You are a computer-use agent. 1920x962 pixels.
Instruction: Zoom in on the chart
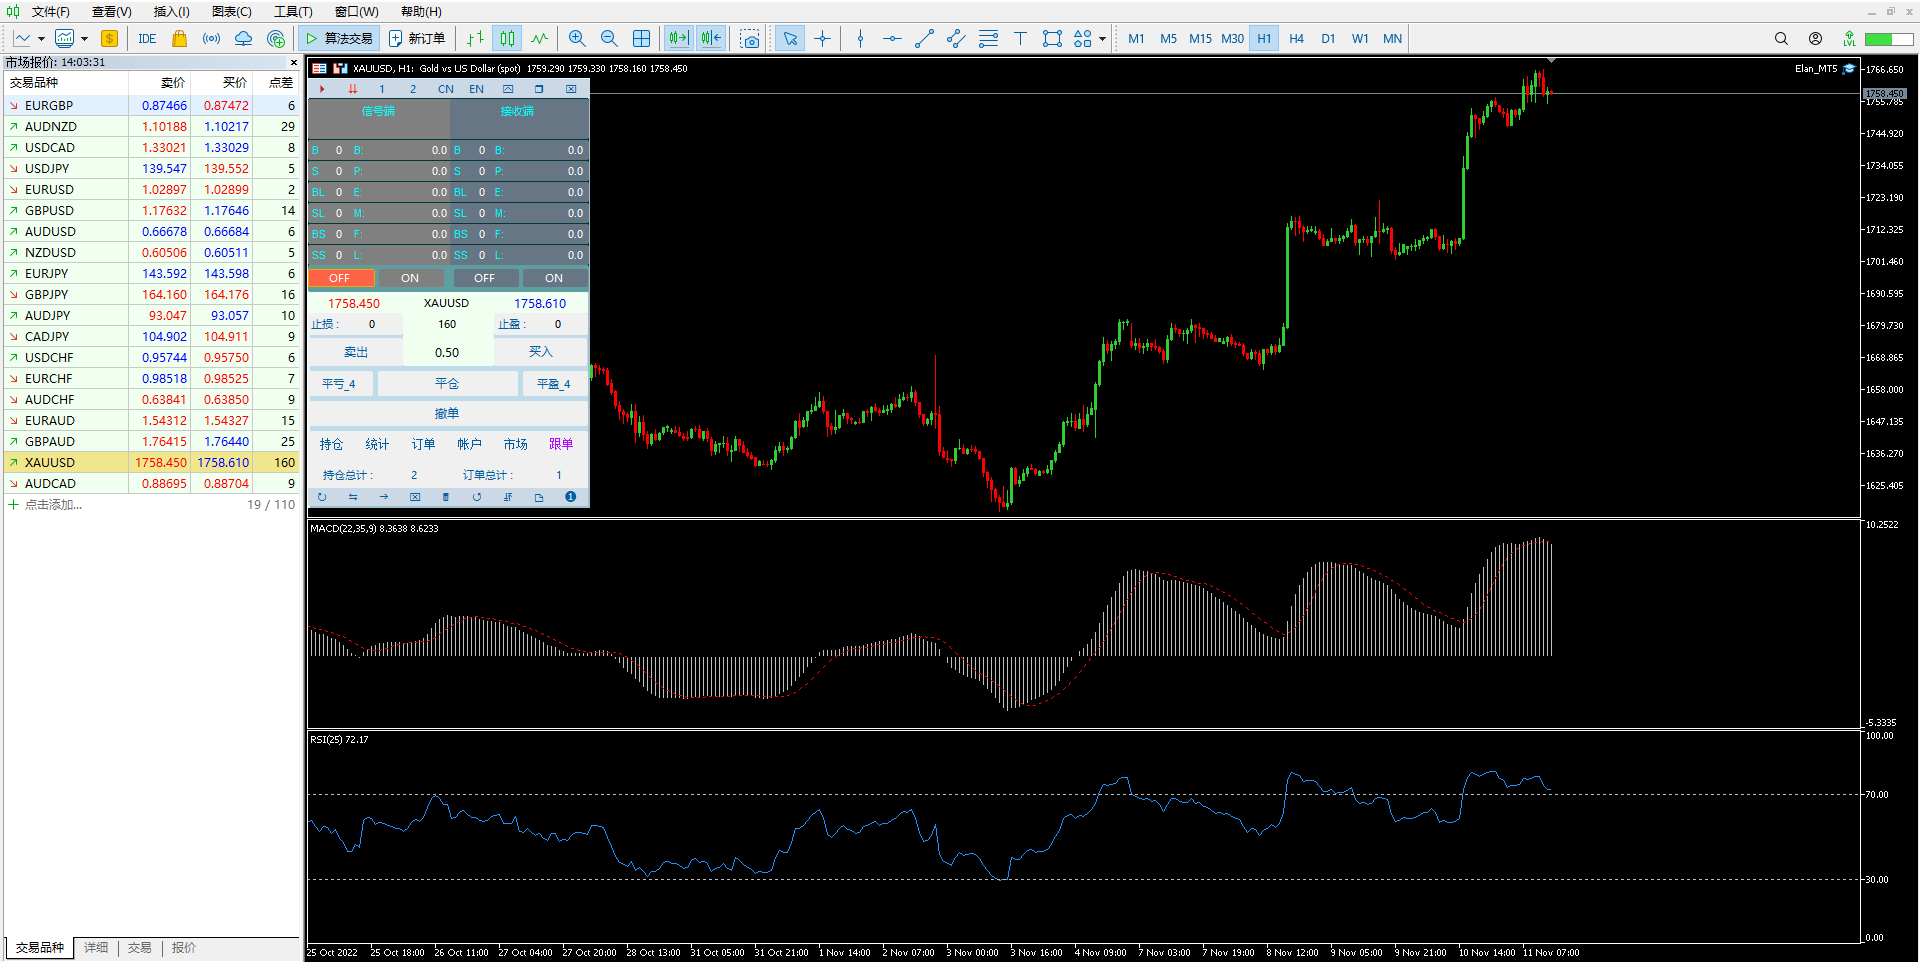pos(577,39)
